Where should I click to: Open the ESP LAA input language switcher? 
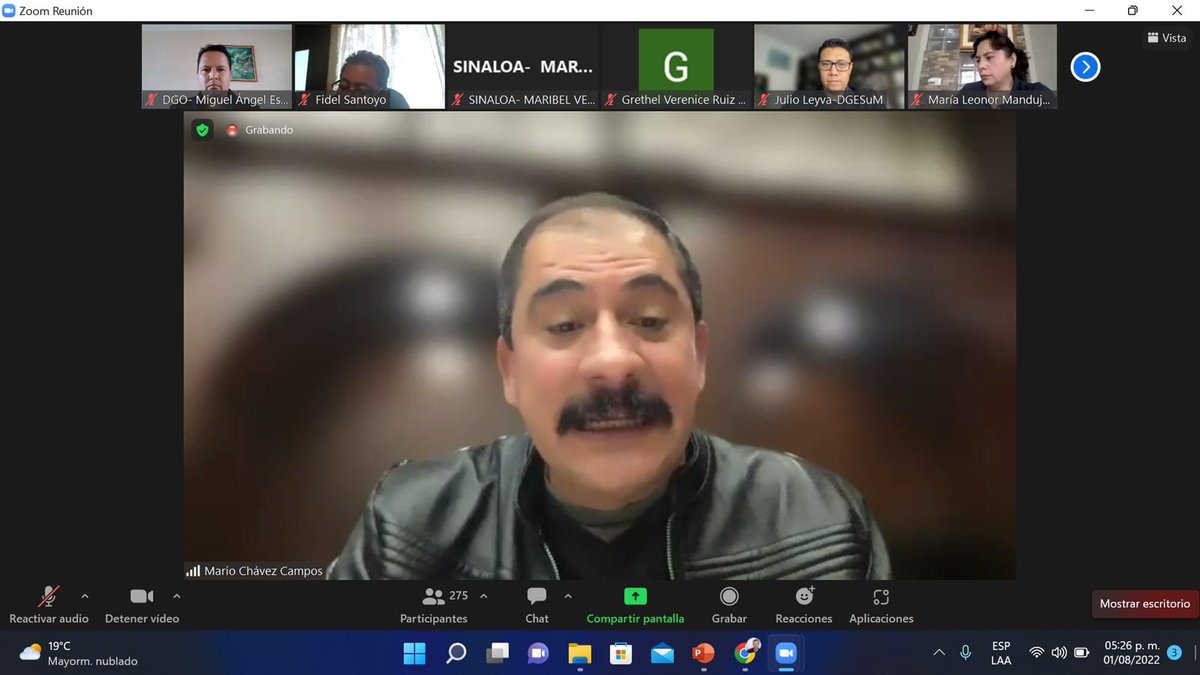click(x=1001, y=653)
